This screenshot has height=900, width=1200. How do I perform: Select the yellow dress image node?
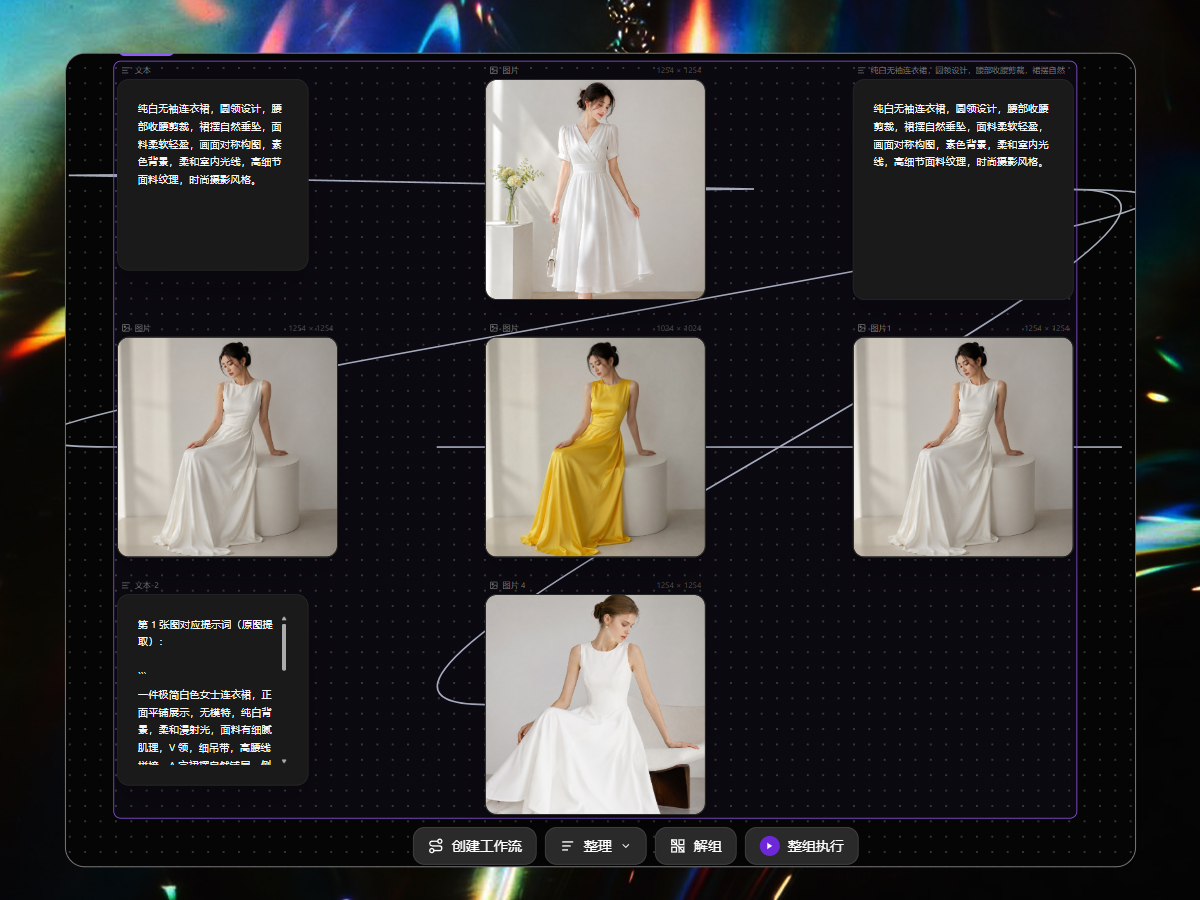[595, 447]
